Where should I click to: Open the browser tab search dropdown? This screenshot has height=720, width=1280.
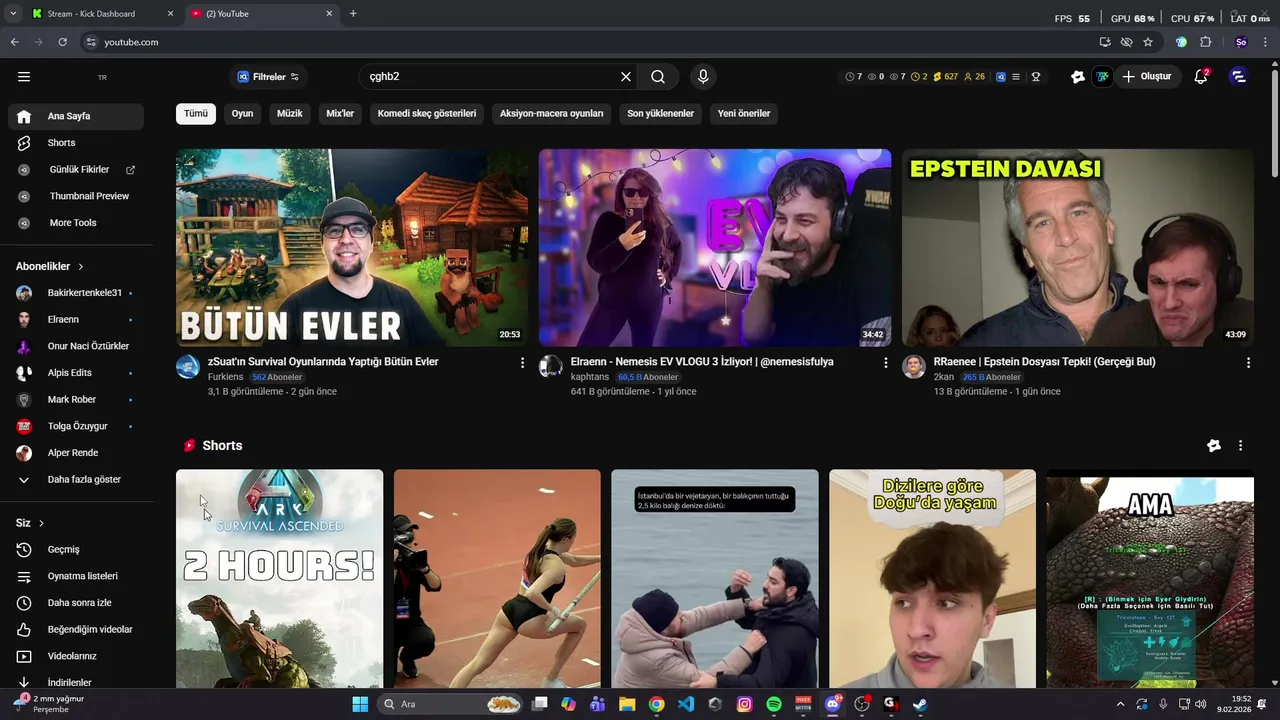coord(12,13)
